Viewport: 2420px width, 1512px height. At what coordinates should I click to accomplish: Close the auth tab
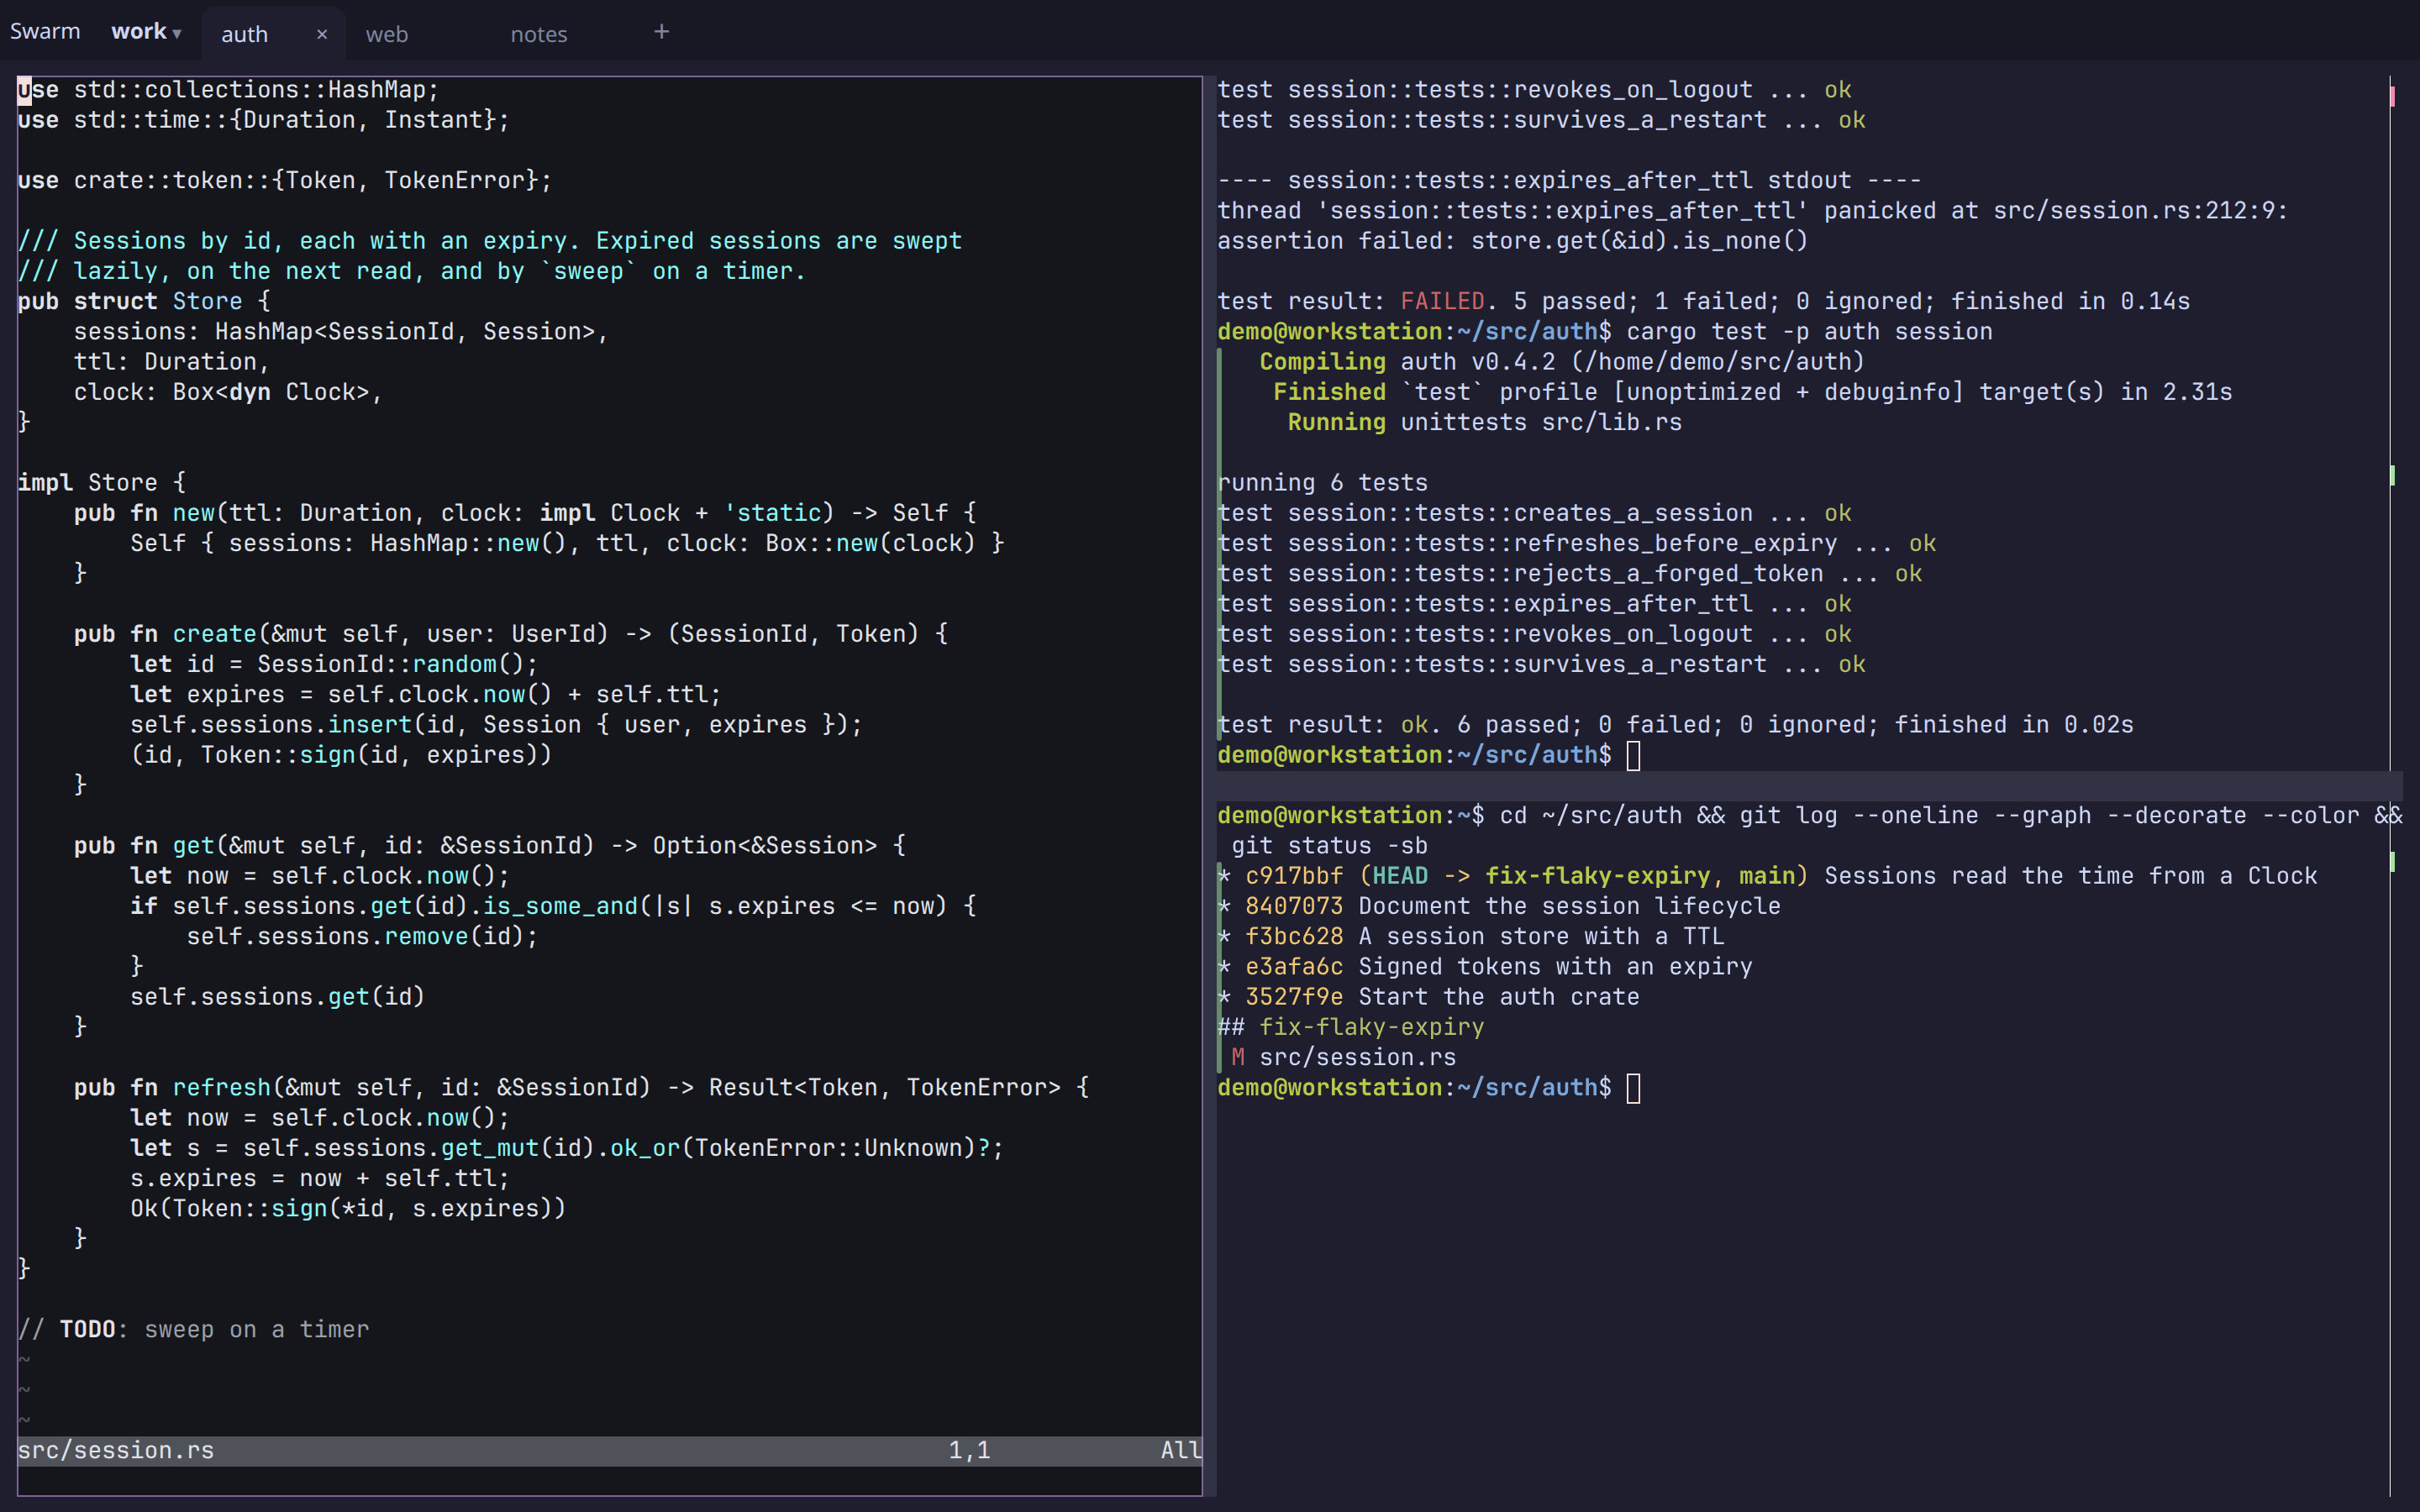coord(322,34)
